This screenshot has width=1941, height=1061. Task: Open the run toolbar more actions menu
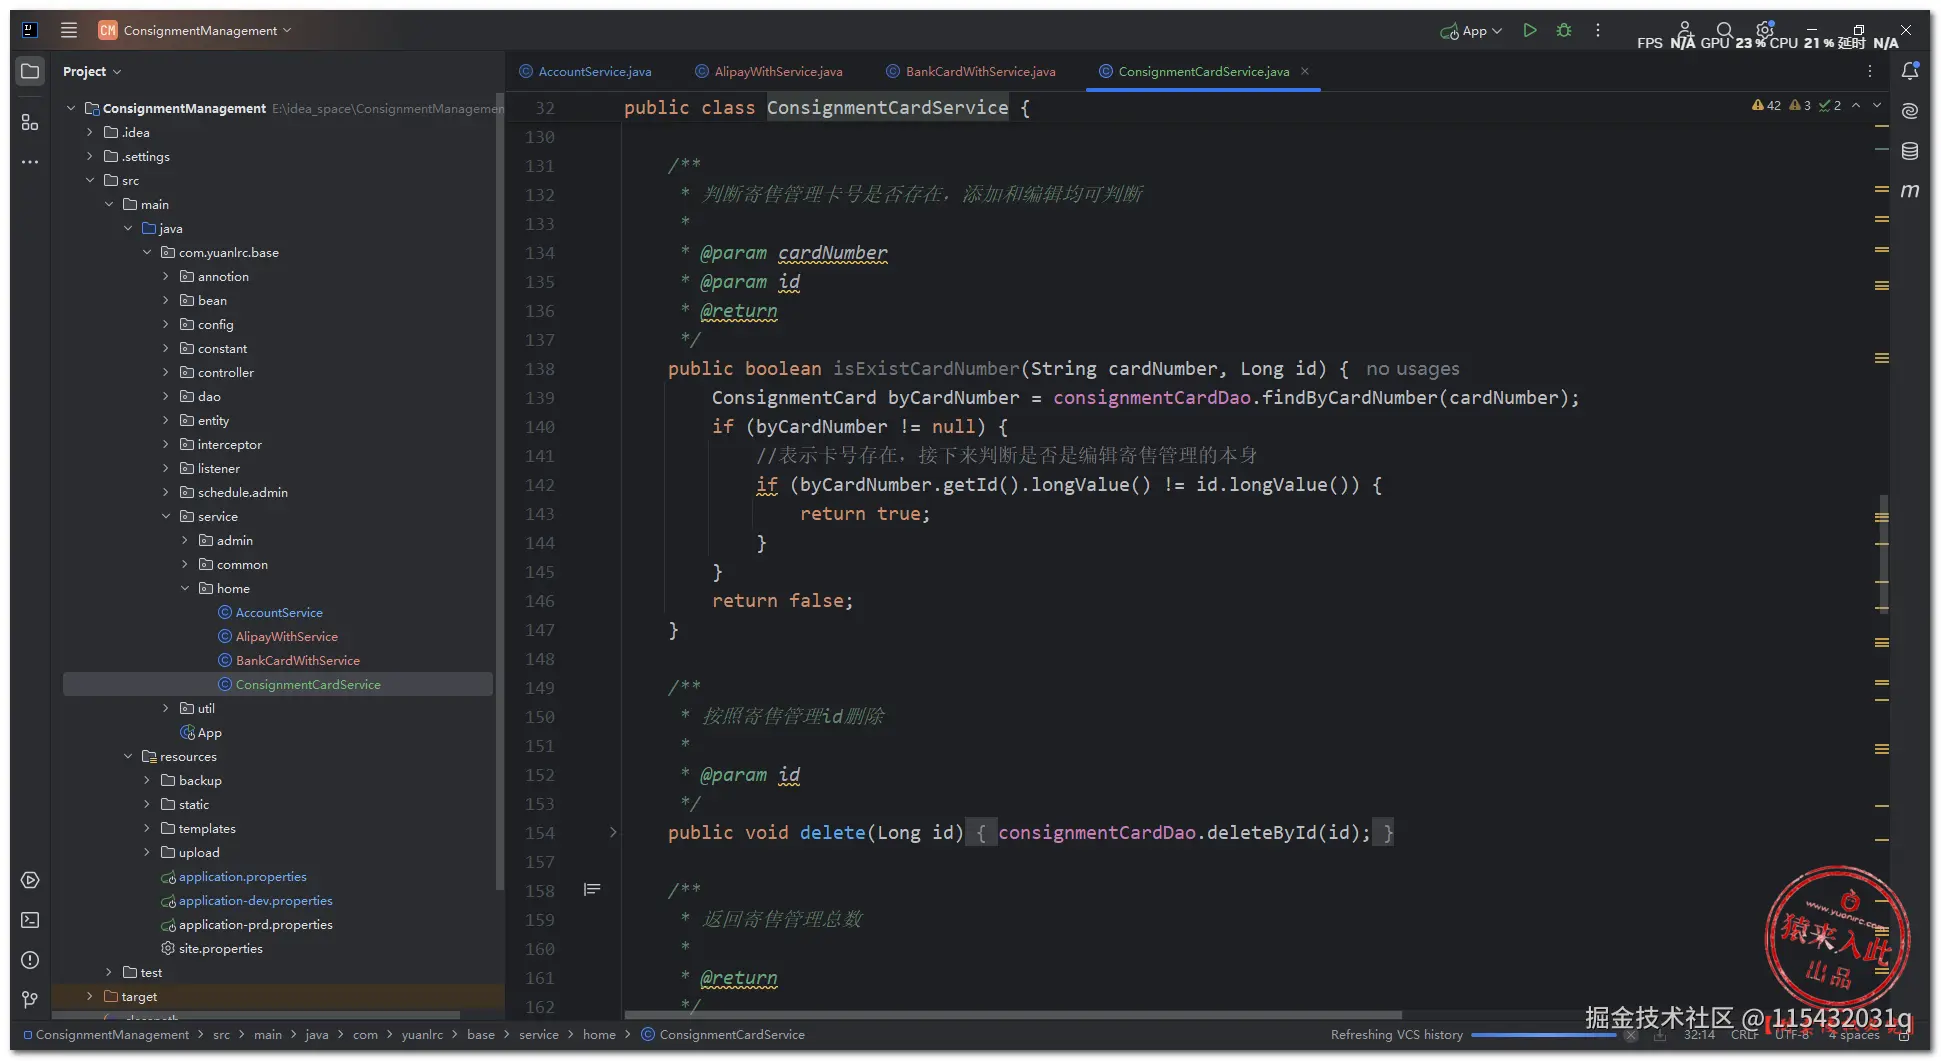pos(1598,30)
